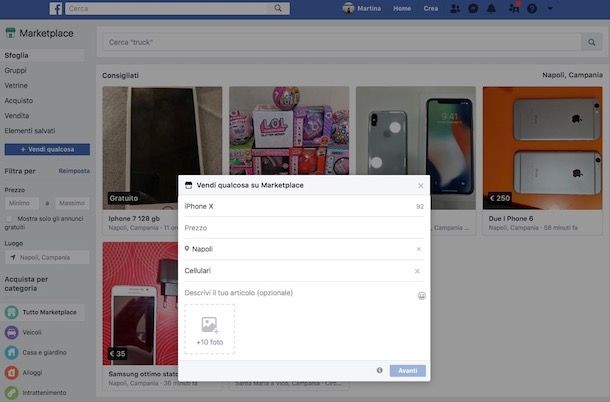Open the Cellulari category dropdown
Viewport: 610px width, 402px height.
tap(304, 271)
